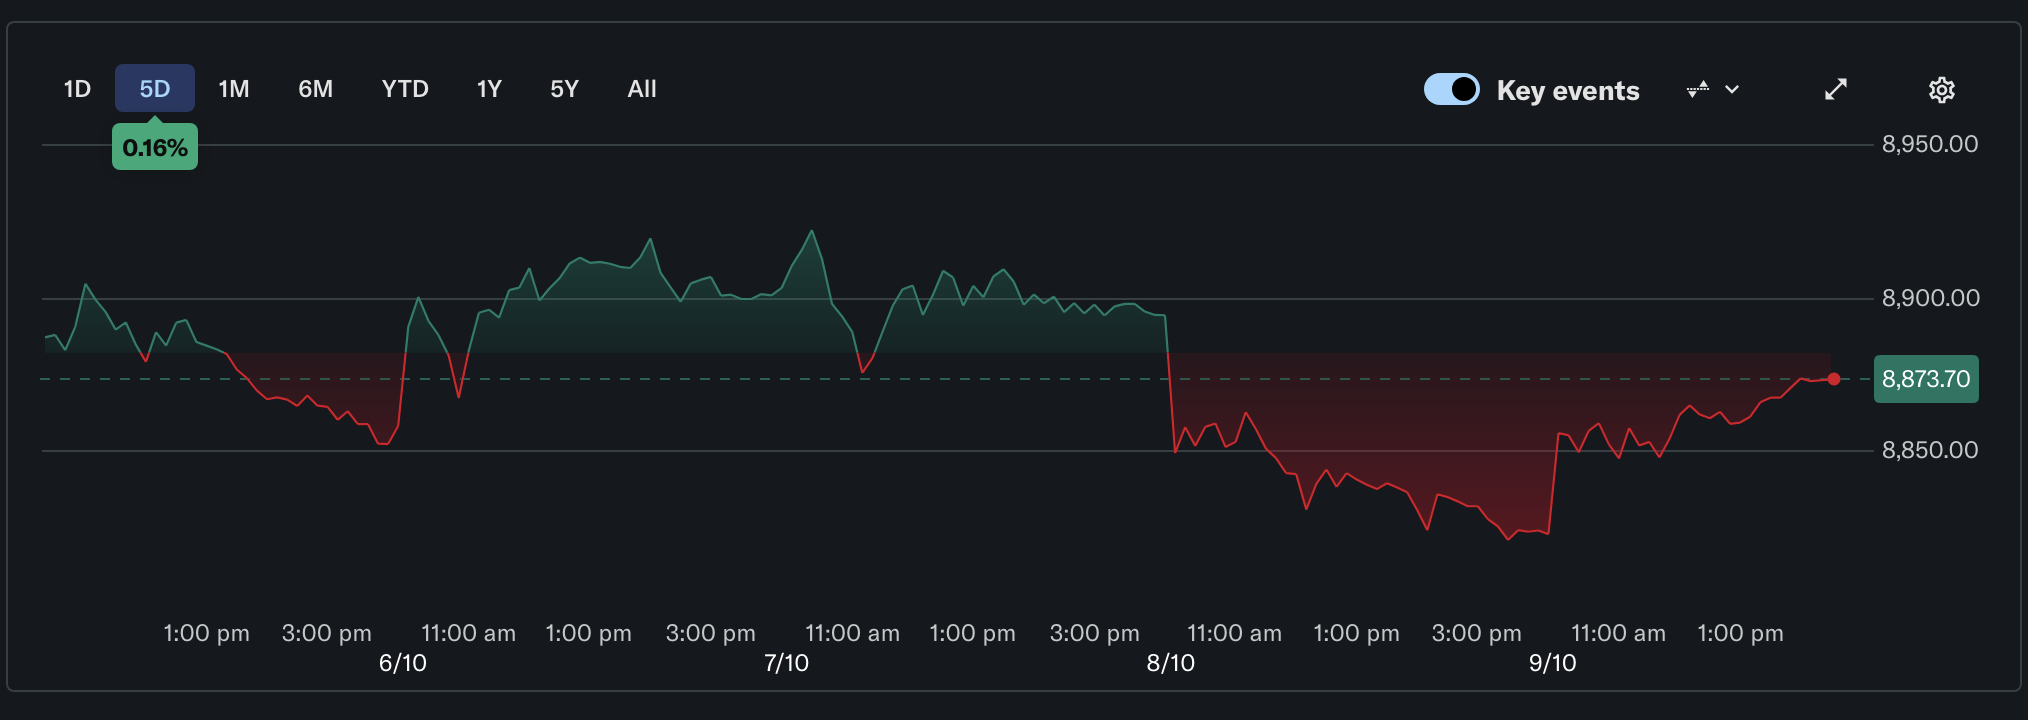2028x720 pixels.
Task: Click the 9/10 date label
Action: coord(1553,663)
